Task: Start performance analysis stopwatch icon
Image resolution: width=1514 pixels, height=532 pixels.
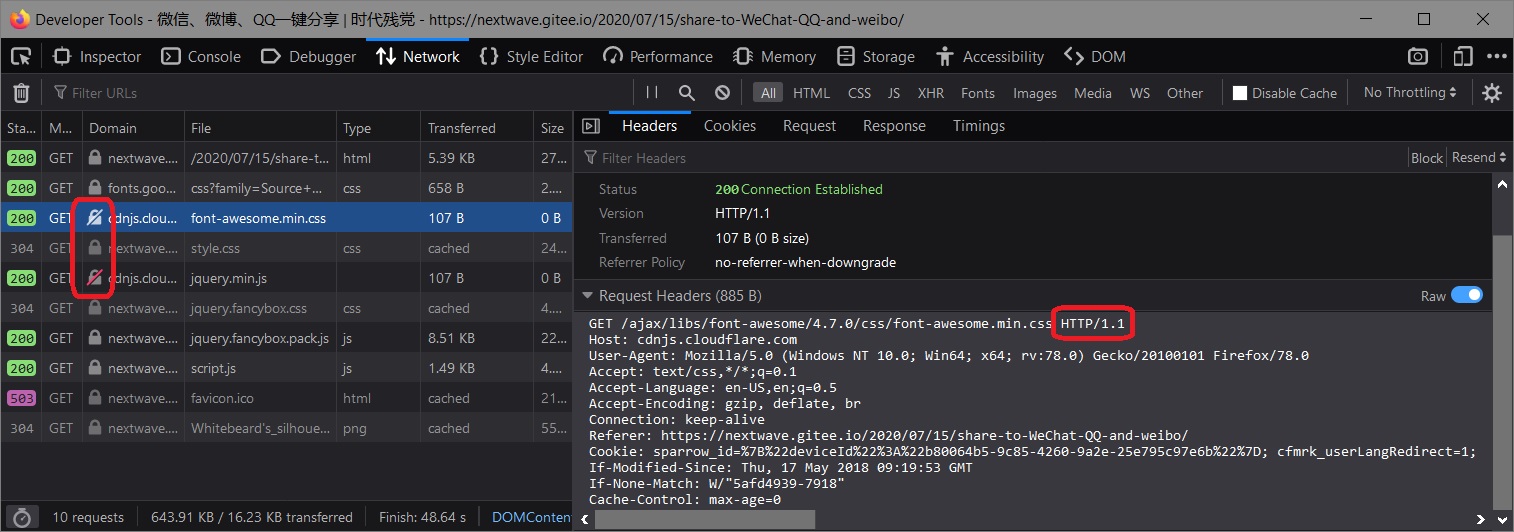Action: coord(21,517)
